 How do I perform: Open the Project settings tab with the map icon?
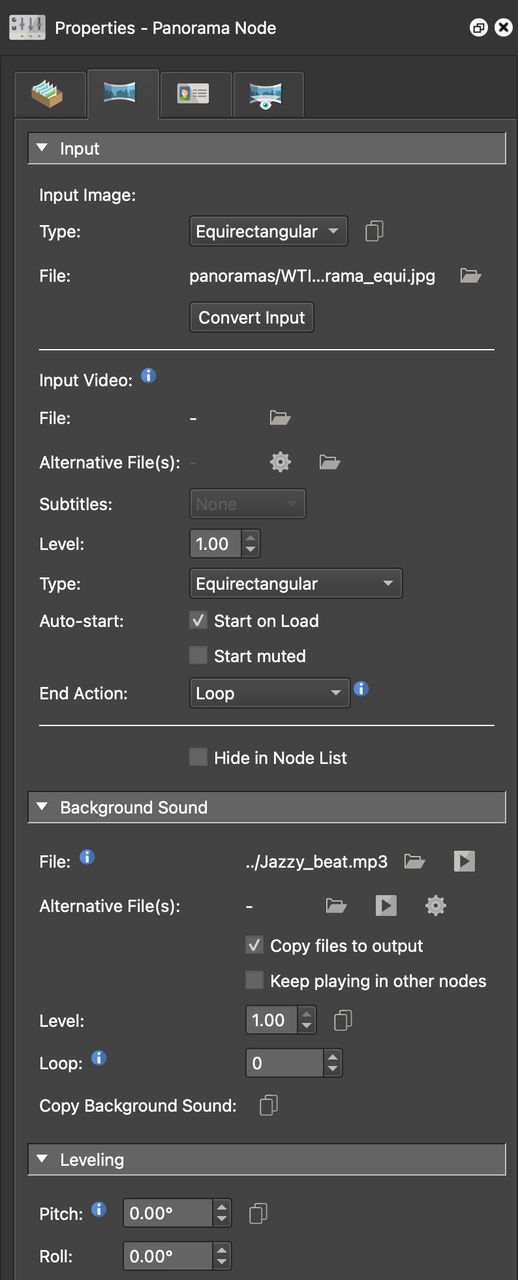(x=50, y=94)
